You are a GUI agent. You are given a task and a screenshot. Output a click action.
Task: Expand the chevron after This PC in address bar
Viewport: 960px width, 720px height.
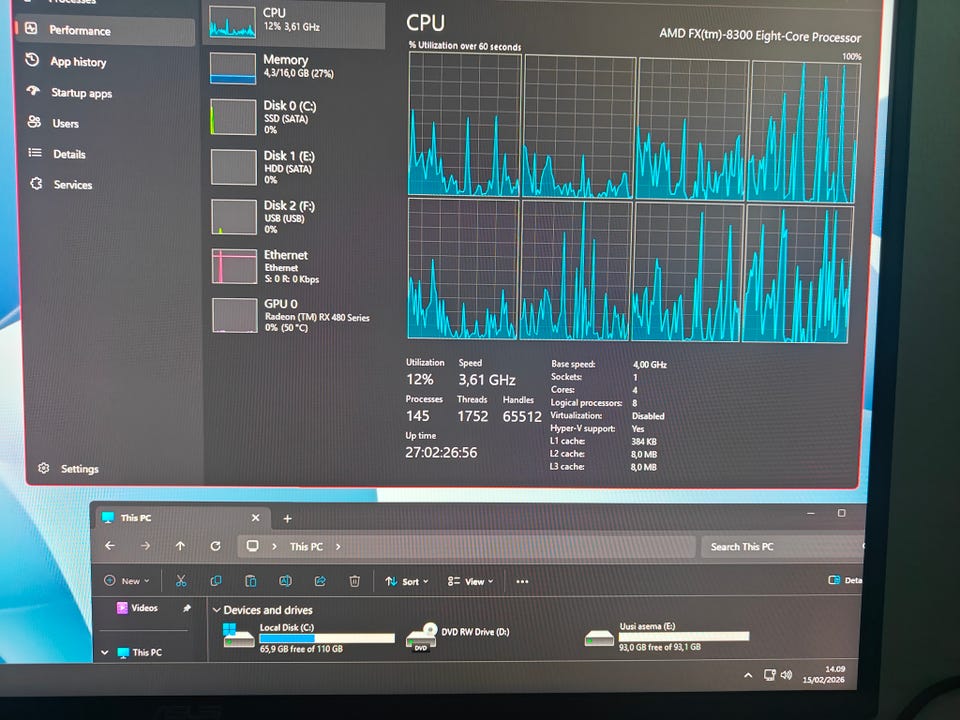pos(338,546)
